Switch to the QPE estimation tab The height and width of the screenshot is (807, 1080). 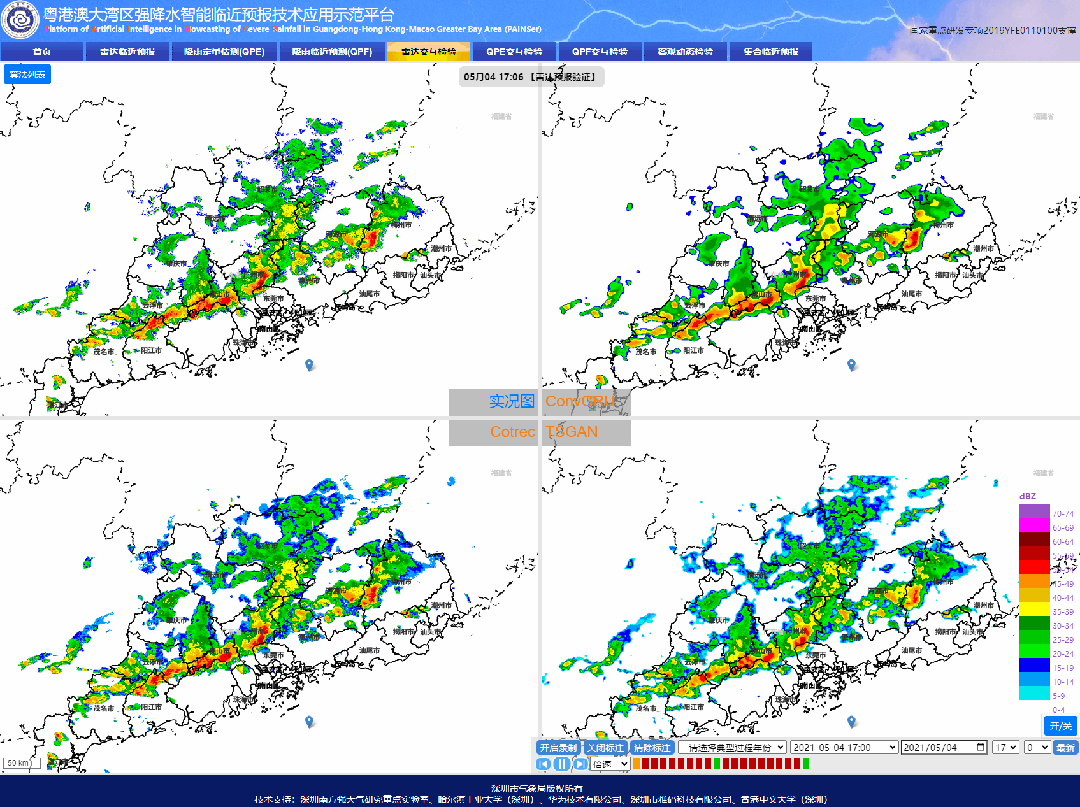(x=225, y=52)
